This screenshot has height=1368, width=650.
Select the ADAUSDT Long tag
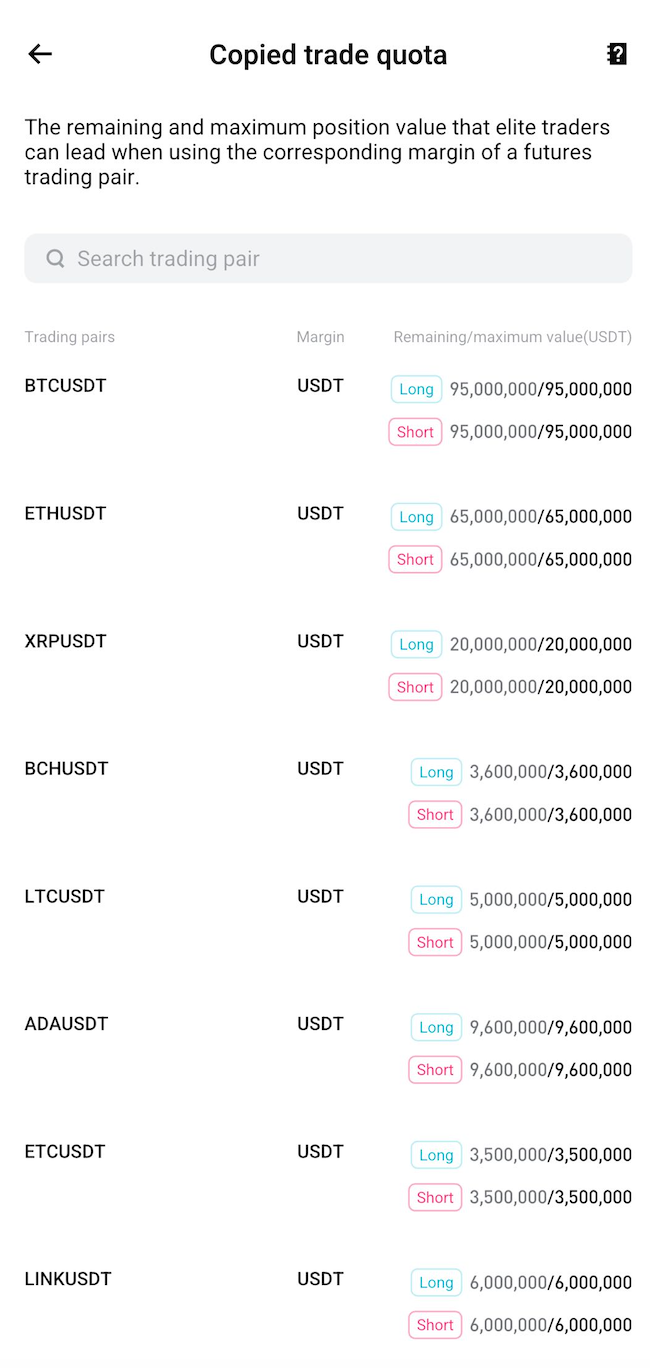(x=436, y=1027)
